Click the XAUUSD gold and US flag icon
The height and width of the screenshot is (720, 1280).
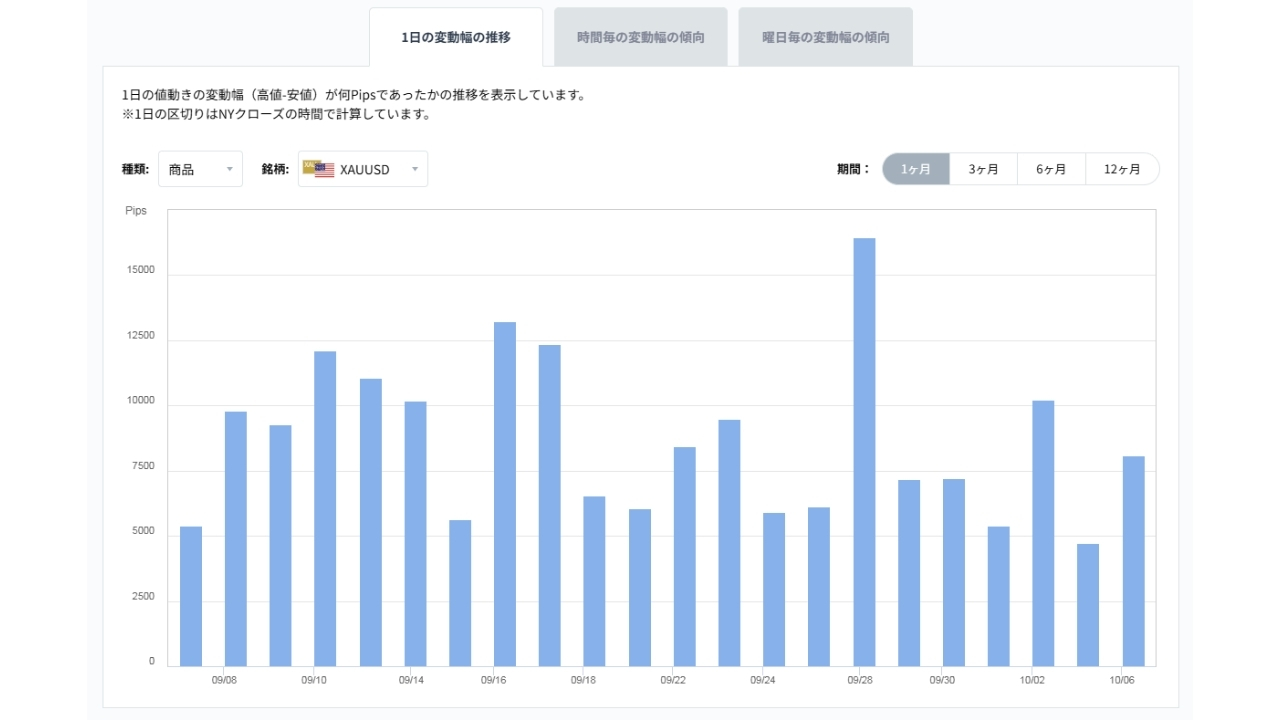click(319, 169)
